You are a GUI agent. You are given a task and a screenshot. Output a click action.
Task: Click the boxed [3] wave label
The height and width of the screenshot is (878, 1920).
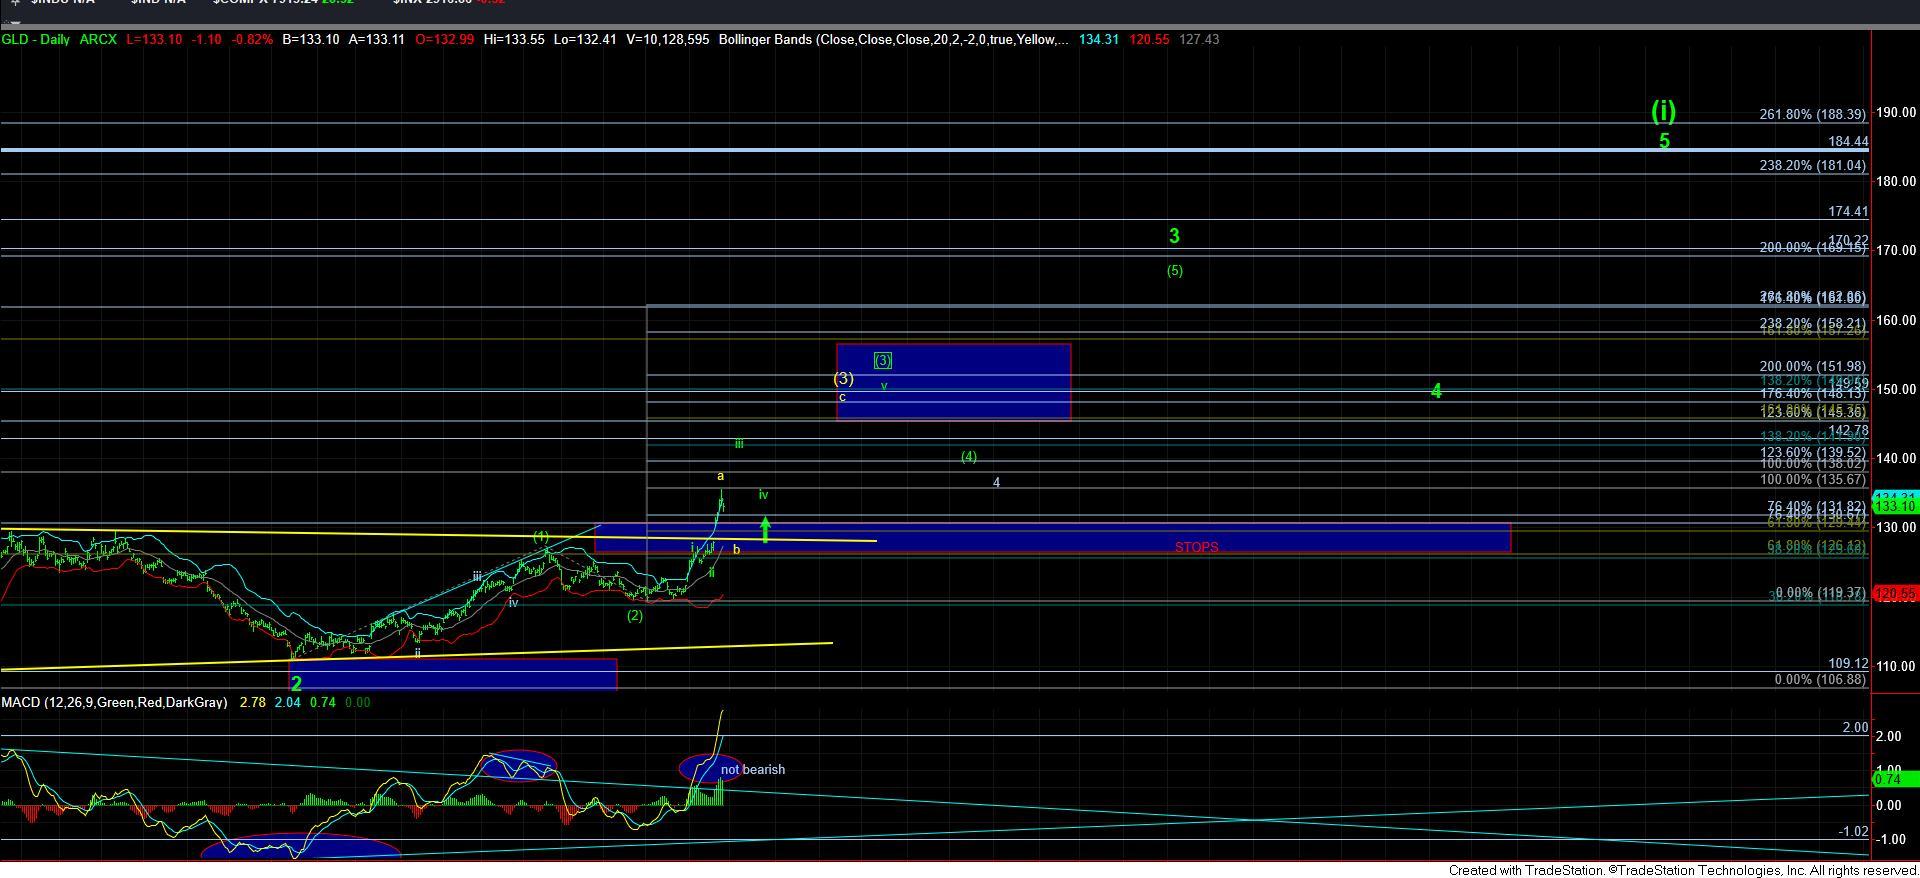[882, 361]
